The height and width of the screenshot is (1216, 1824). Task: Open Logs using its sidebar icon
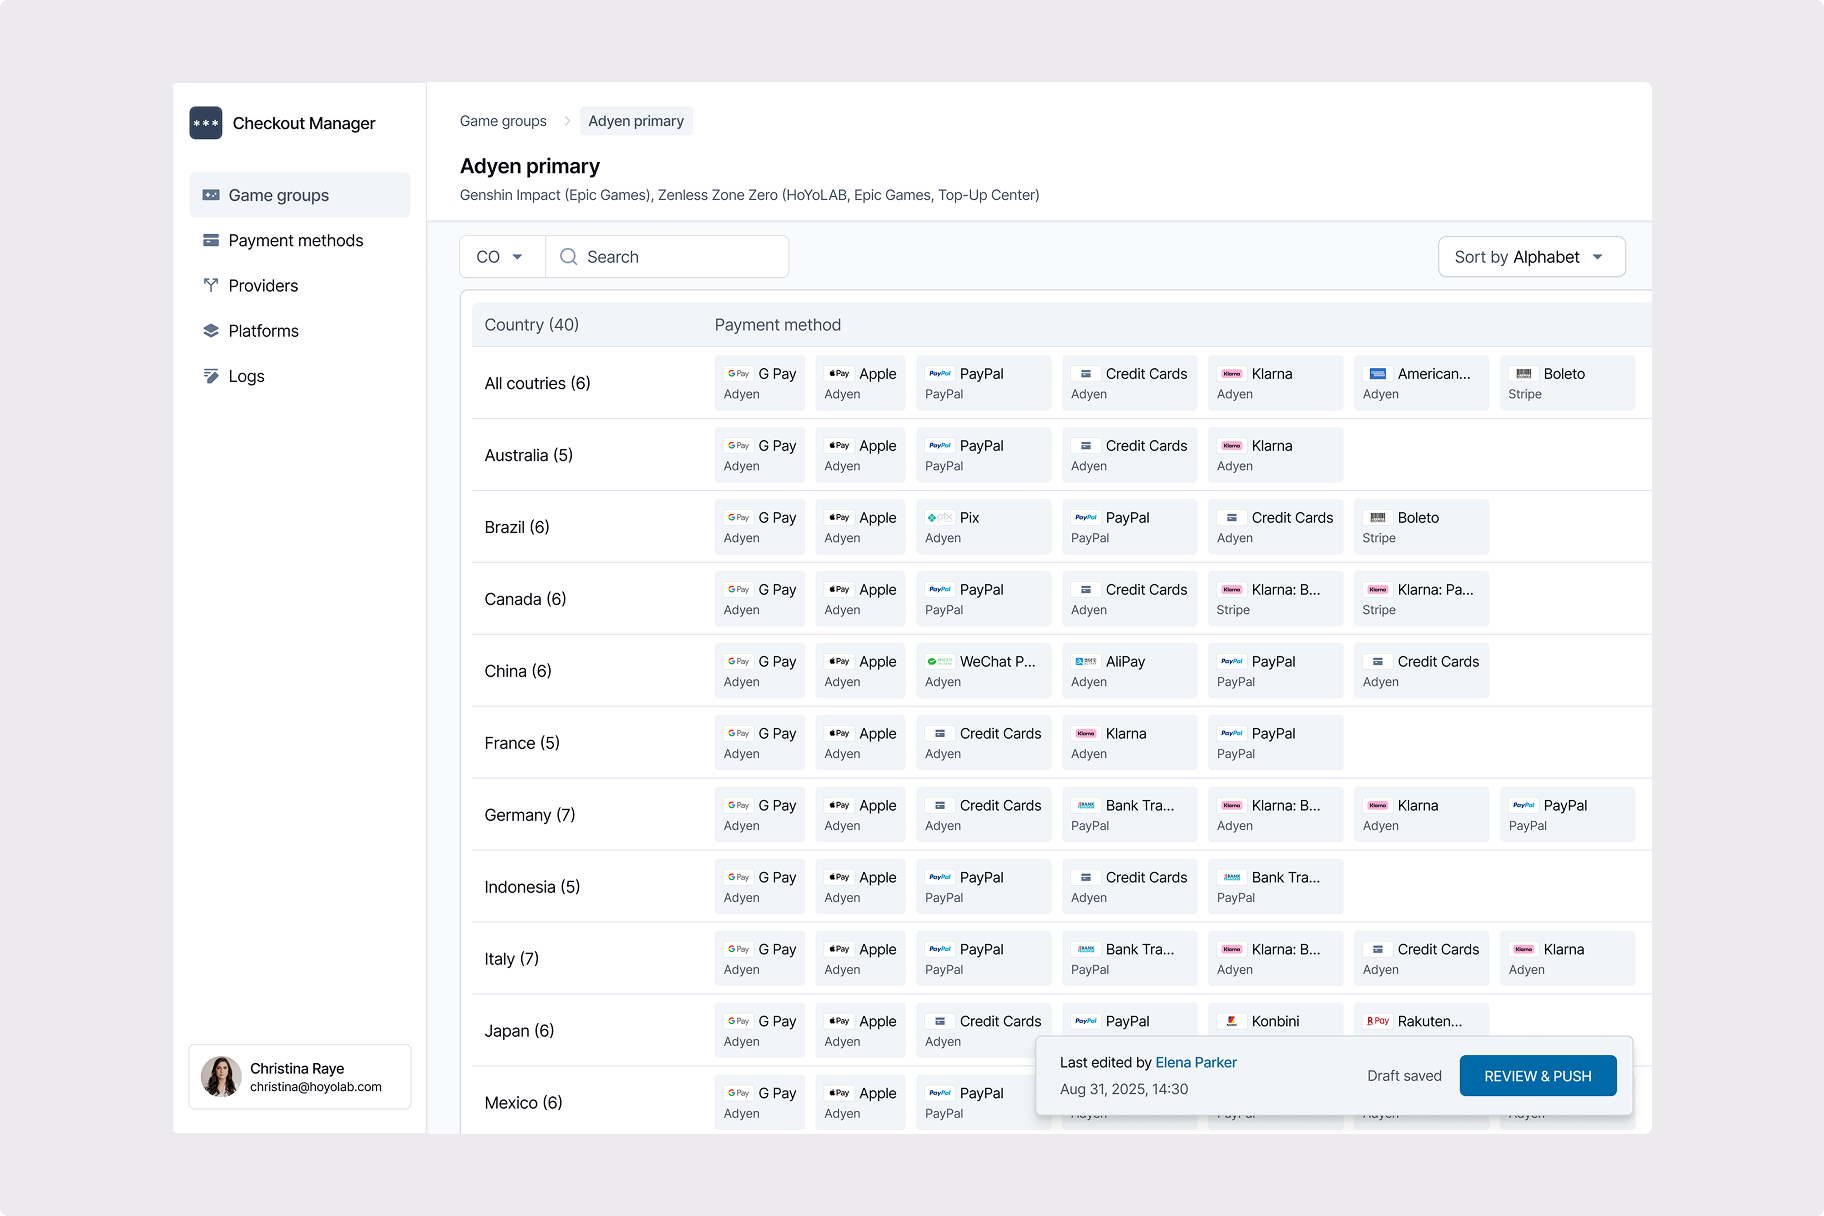click(210, 376)
